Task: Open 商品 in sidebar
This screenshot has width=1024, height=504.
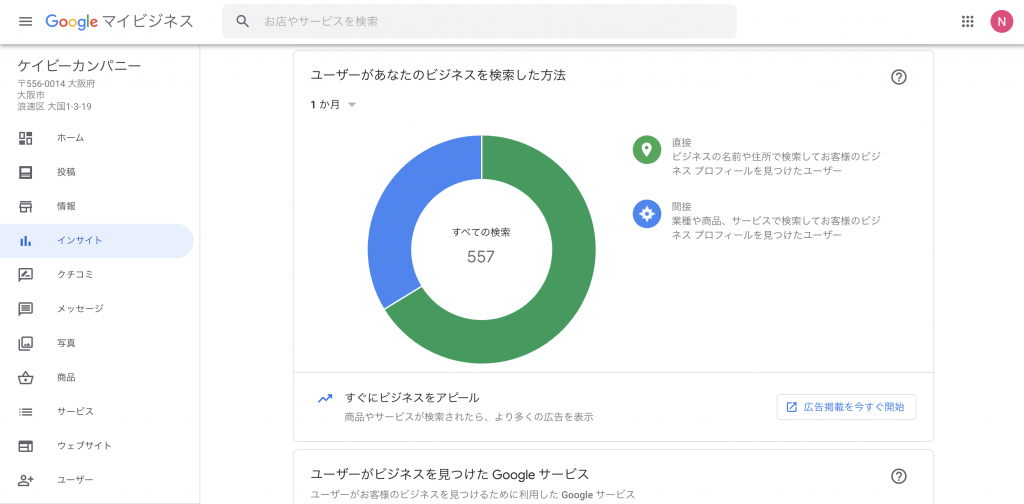Action: tap(97, 377)
